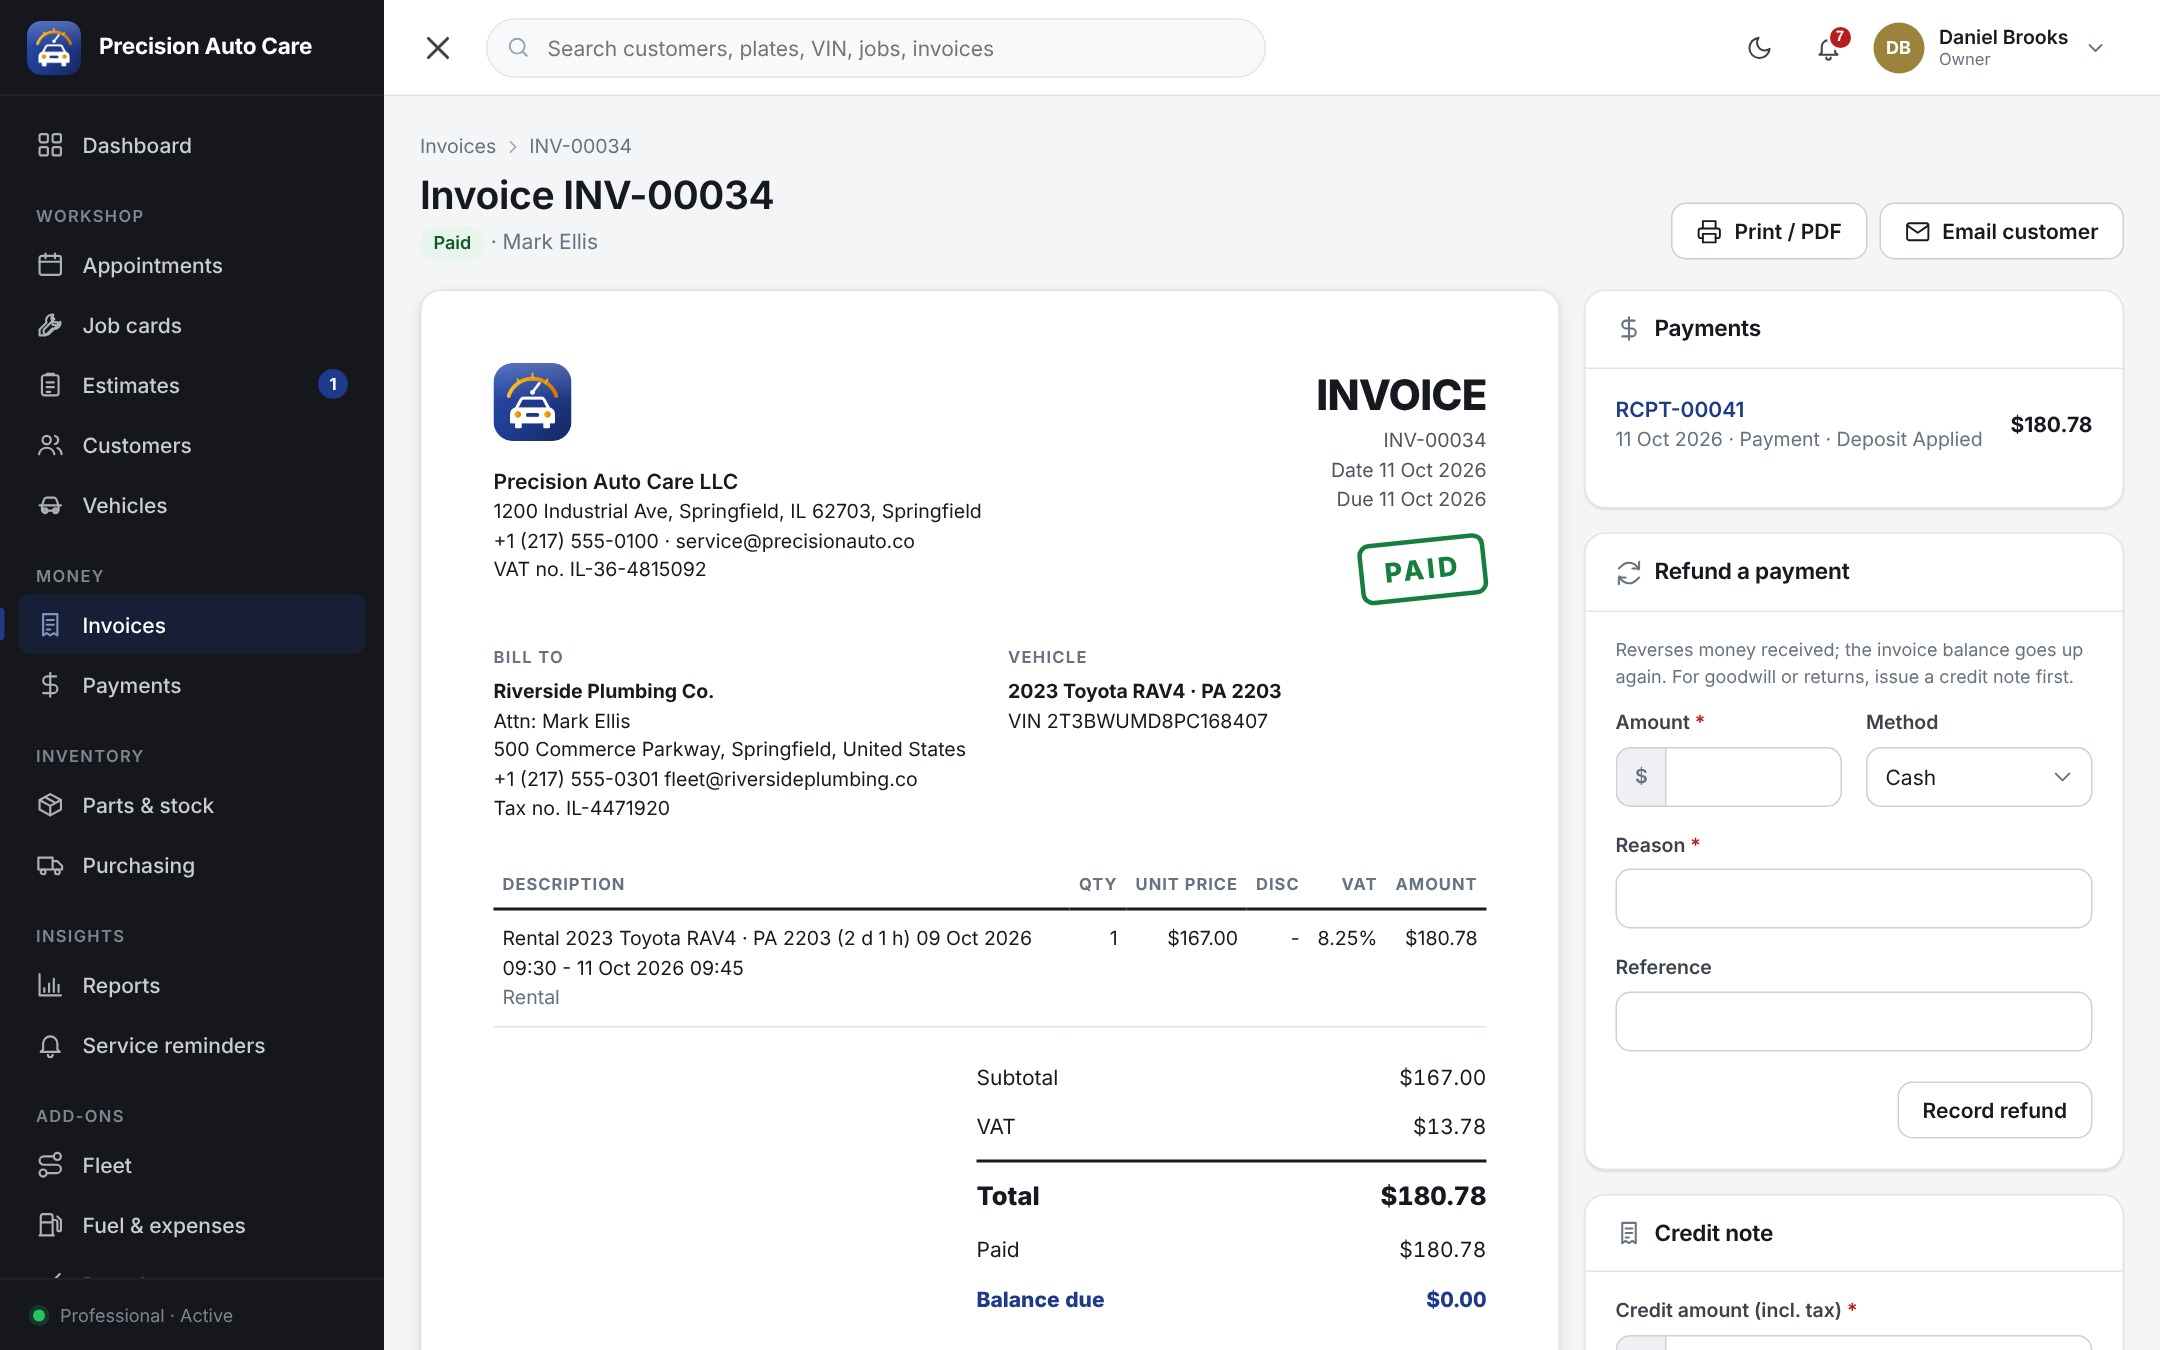Screen dimensions: 2160x1350
Task: Click the Print / PDF button
Action: pyautogui.click(x=1768, y=231)
